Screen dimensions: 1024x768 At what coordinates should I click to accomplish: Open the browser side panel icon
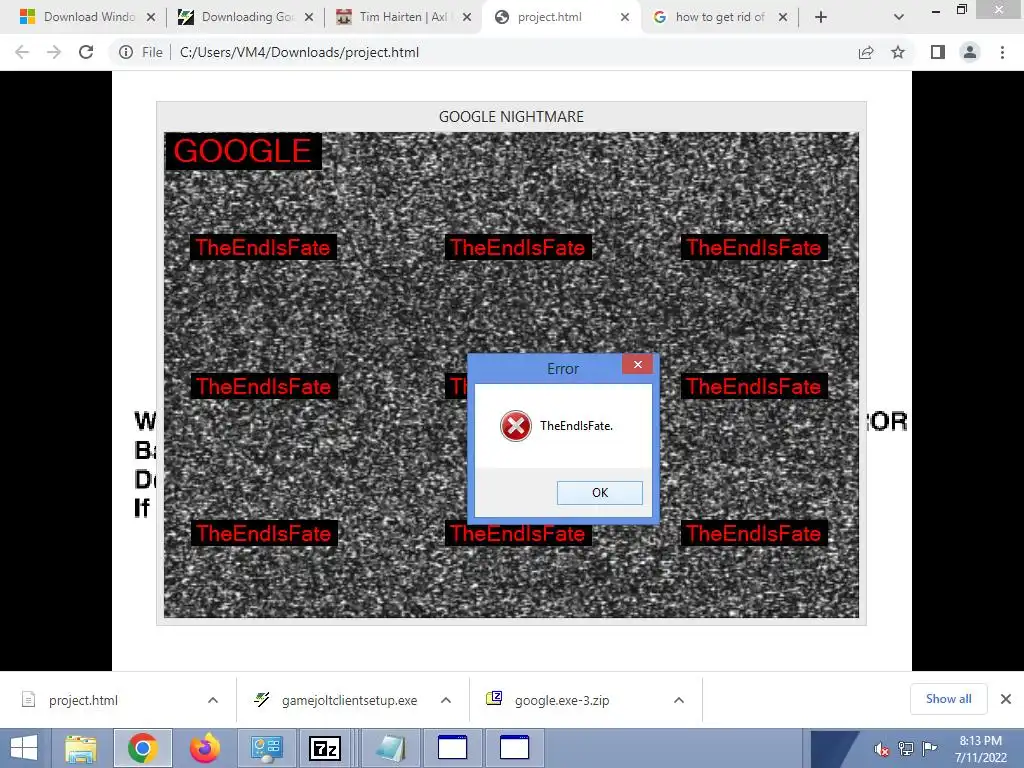click(938, 52)
